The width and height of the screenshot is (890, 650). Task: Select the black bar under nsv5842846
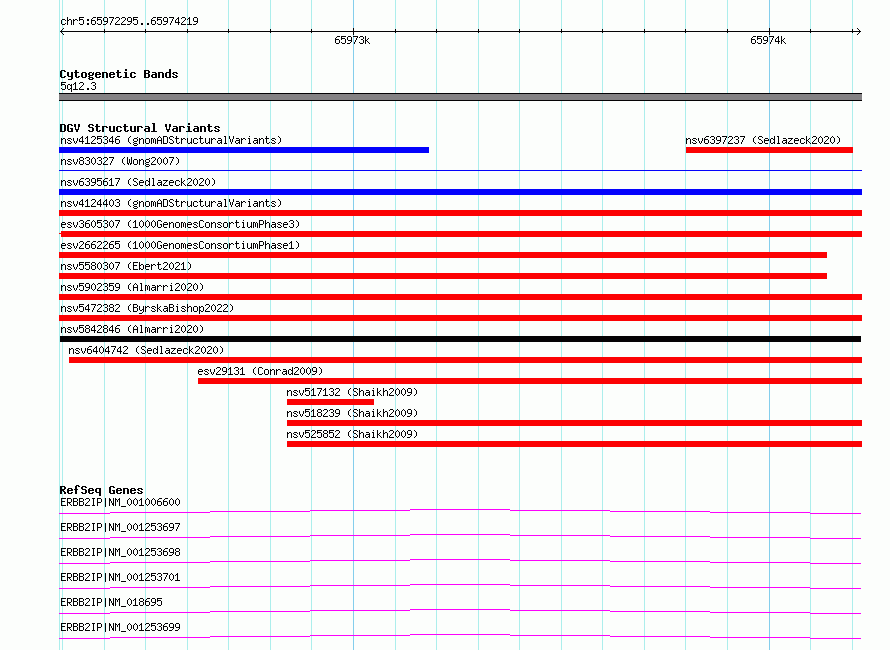[x=460, y=339]
